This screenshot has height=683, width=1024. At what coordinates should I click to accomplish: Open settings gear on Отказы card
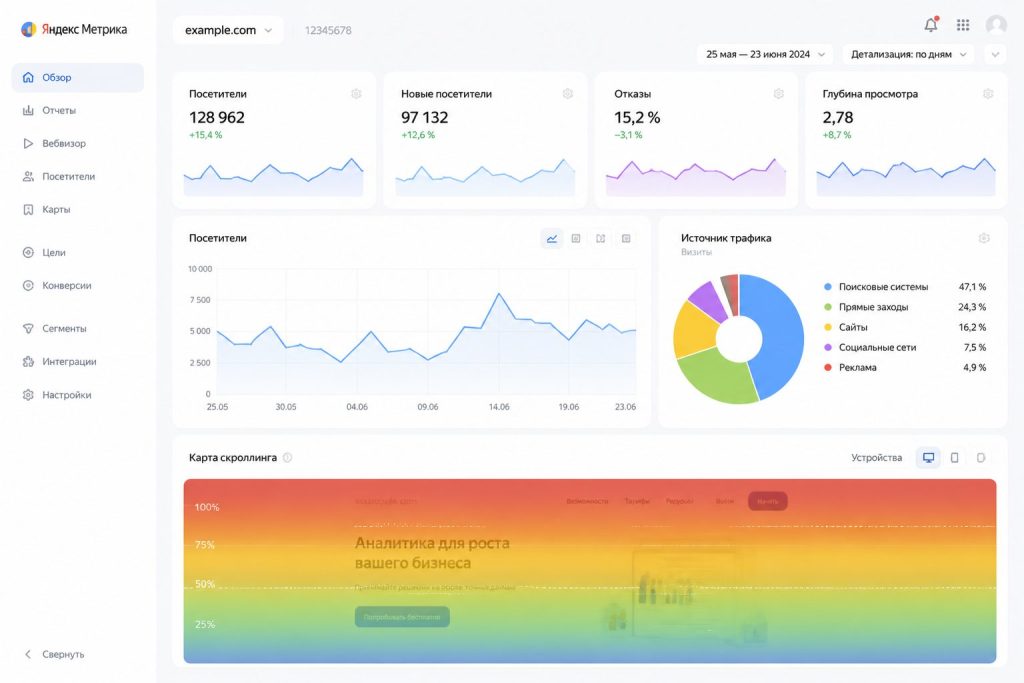pyautogui.click(x=778, y=94)
